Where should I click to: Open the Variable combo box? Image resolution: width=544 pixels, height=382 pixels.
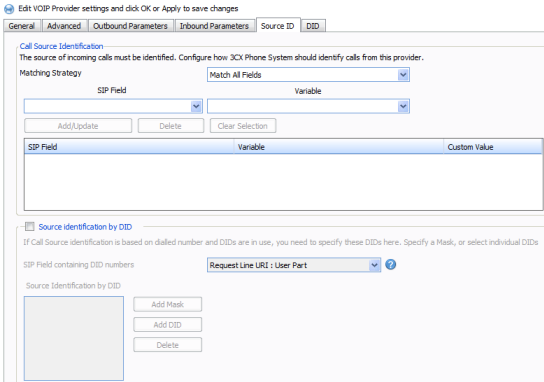pyautogui.click(x=308, y=106)
